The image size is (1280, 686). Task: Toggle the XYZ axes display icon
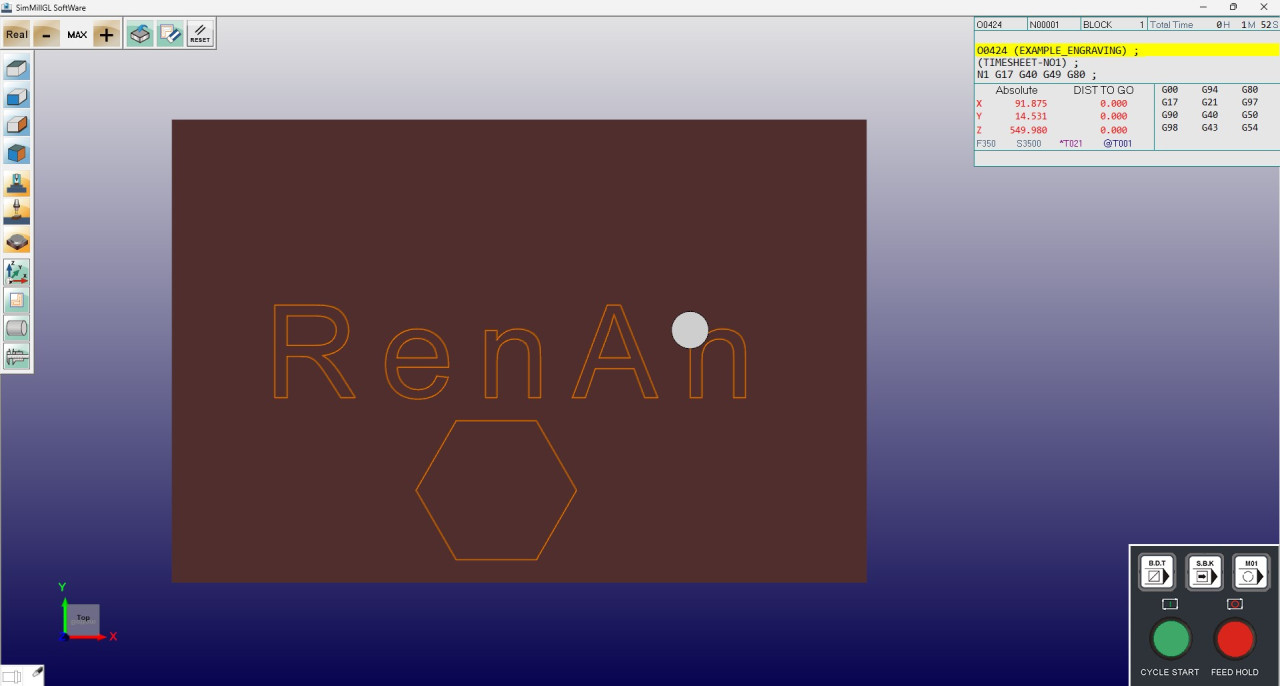(17, 271)
